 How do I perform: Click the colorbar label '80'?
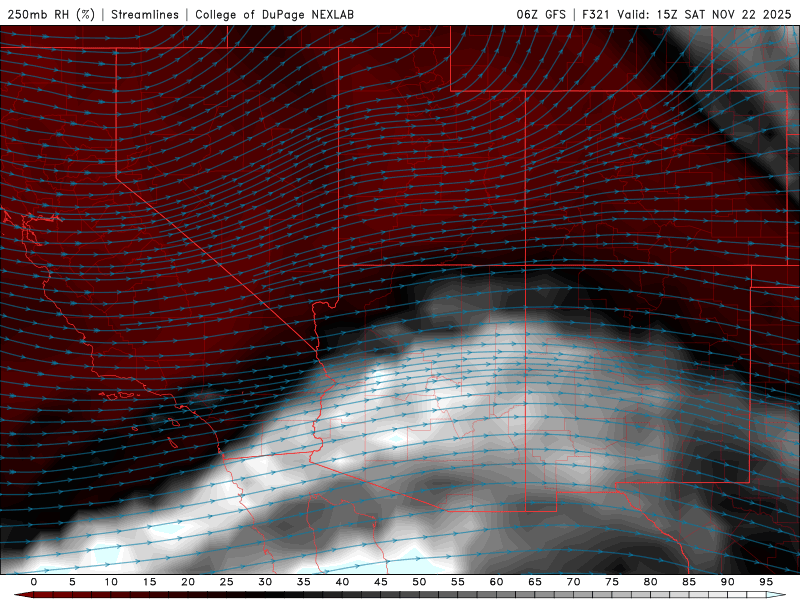(x=651, y=582)
